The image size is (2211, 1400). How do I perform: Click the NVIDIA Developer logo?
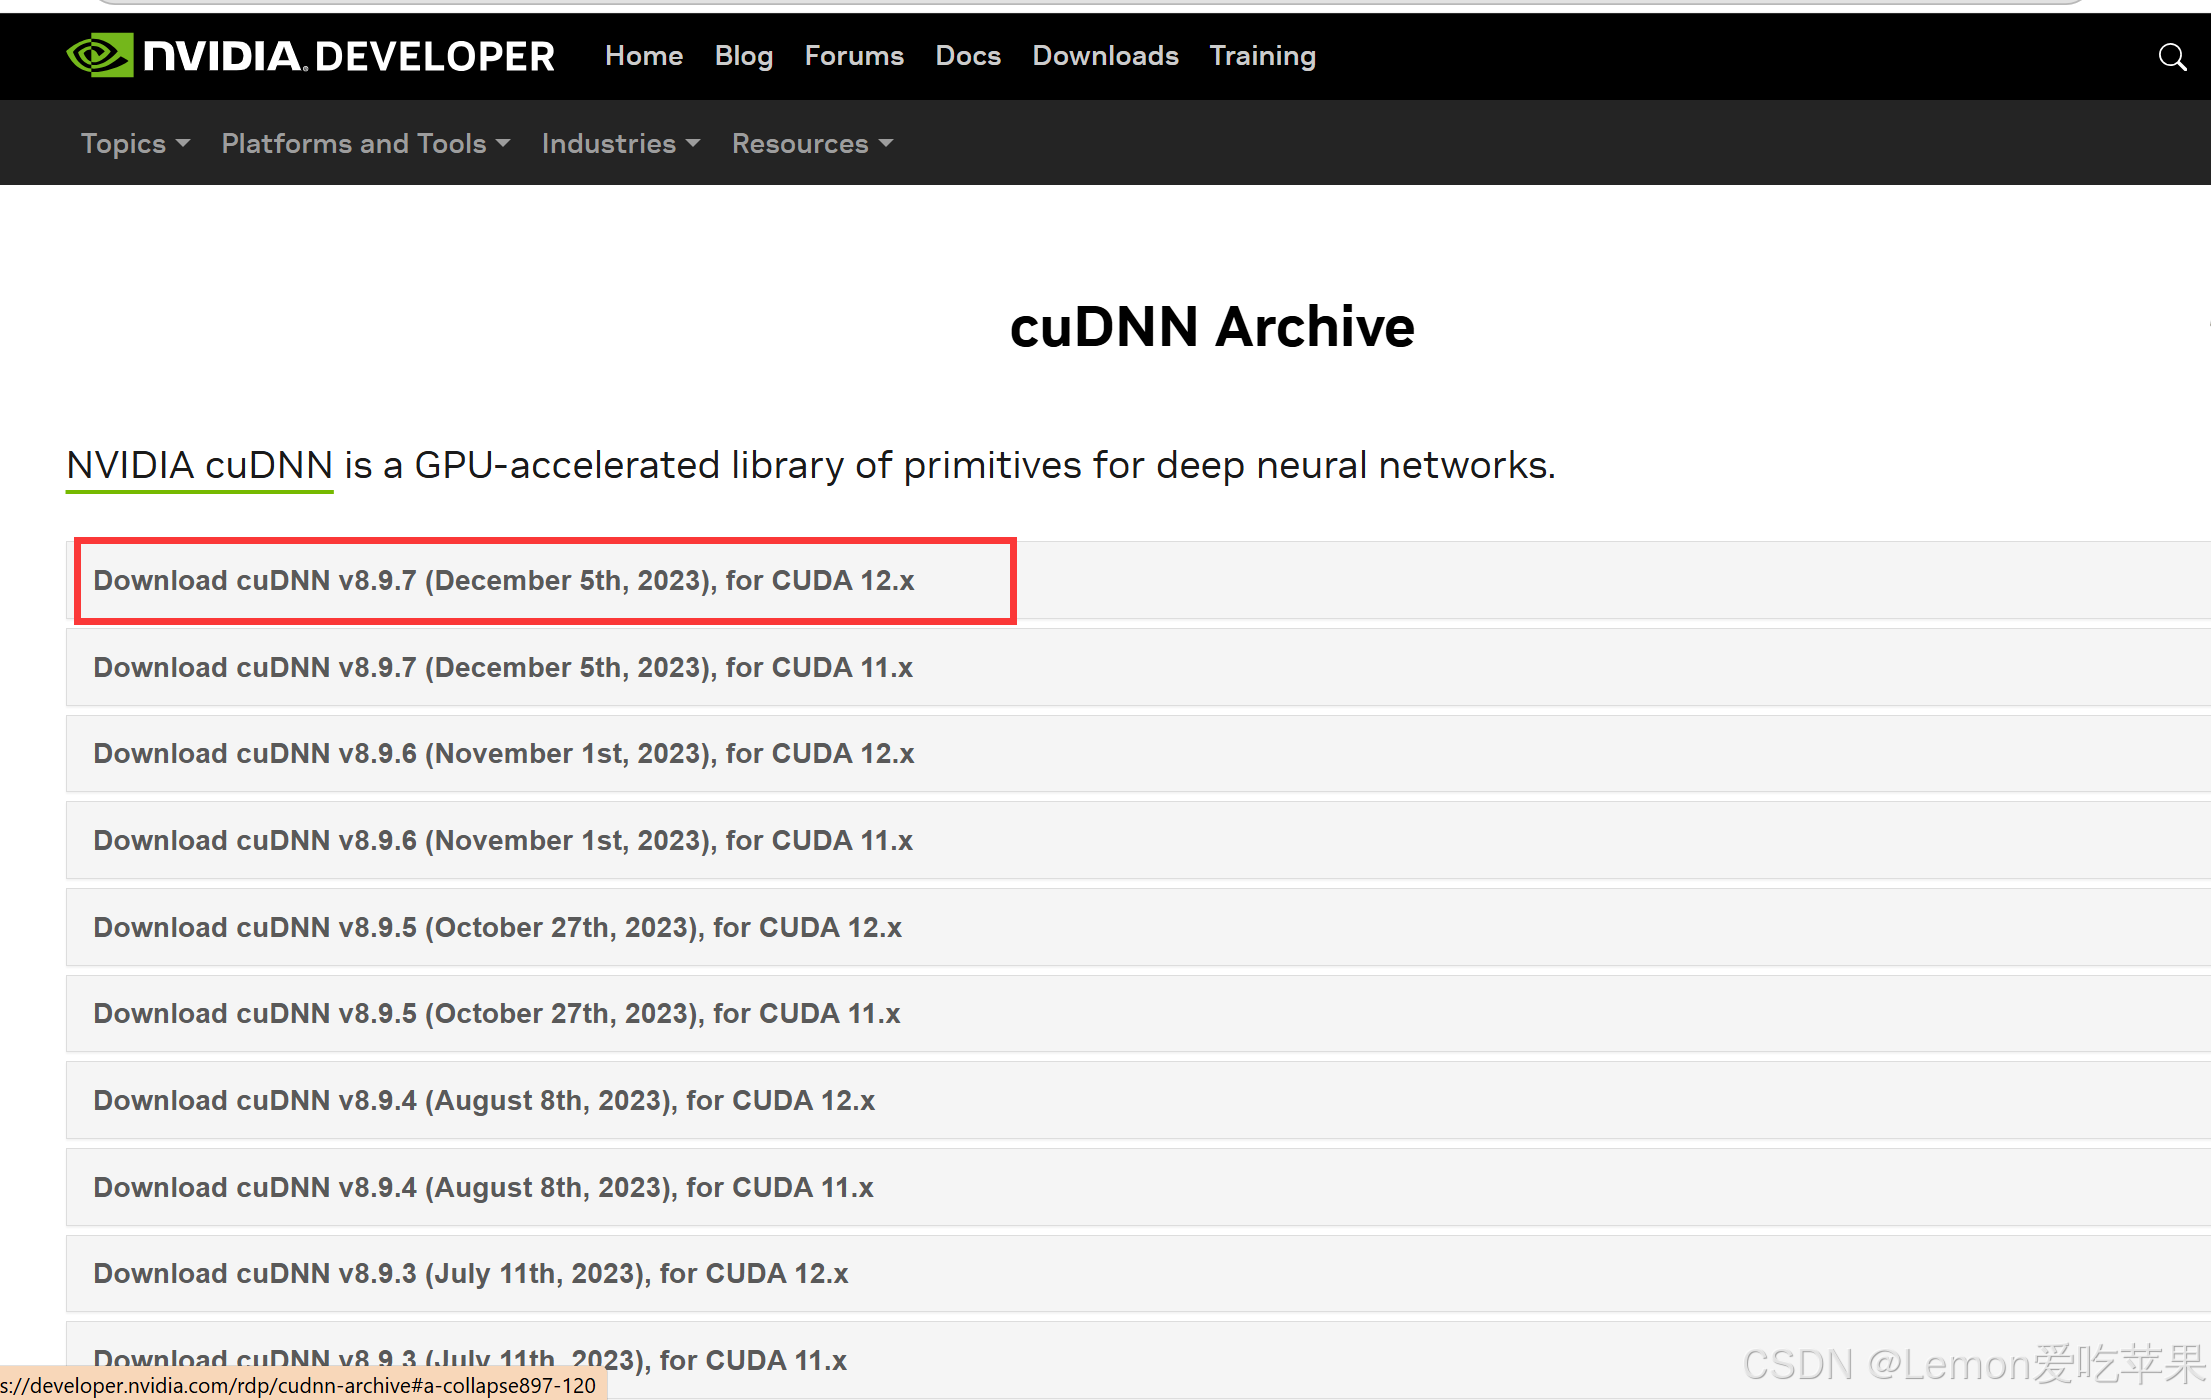[x=310, y=56]
